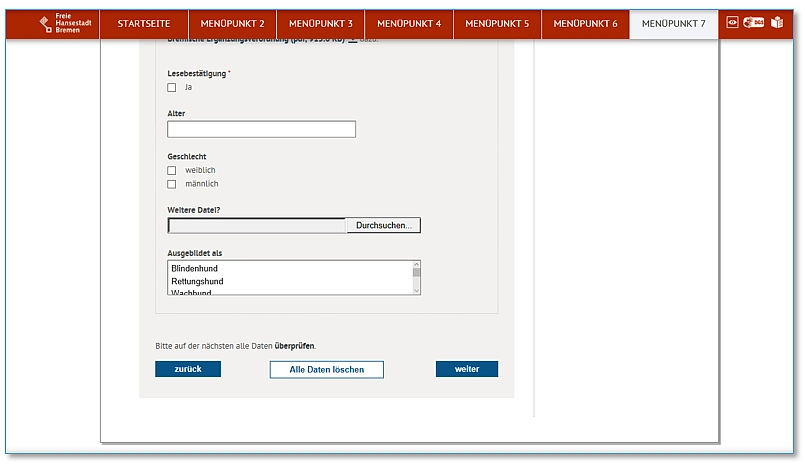Check the 'Ja' Lesebestätigung checkbox
Viewport: 805px width, 464px height.
172,88
